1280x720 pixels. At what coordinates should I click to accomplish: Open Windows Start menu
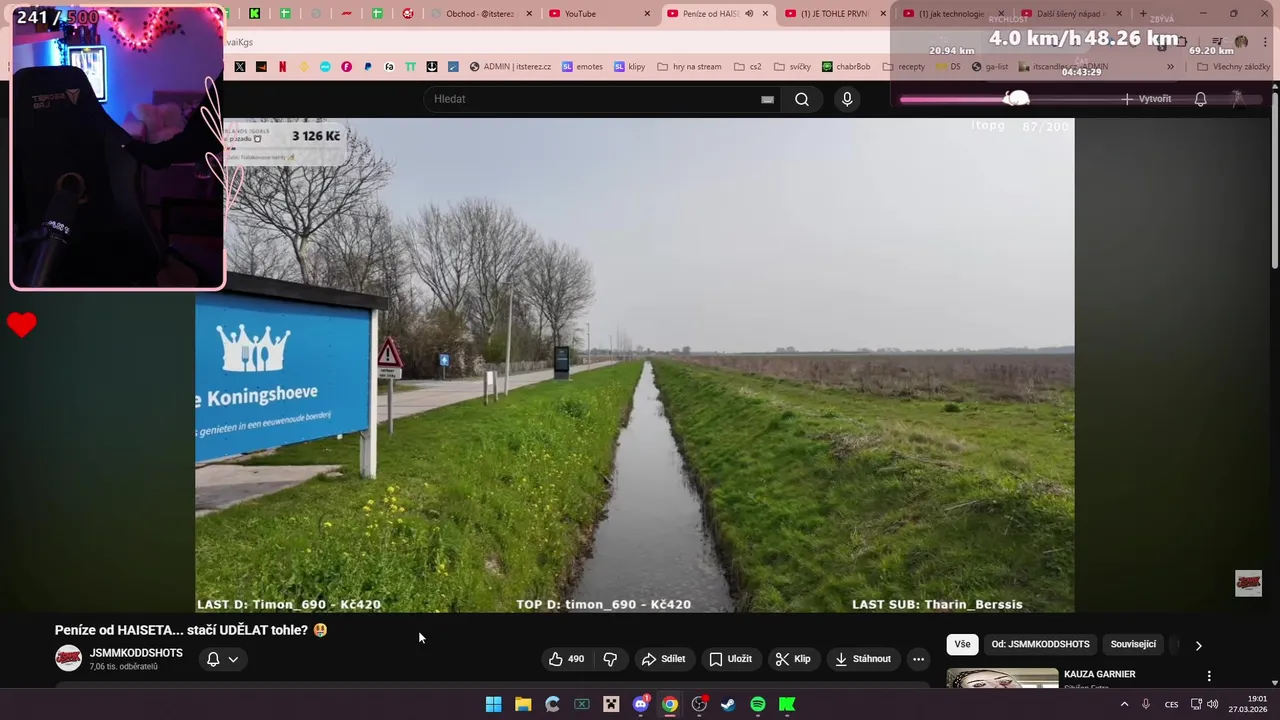[x=493, y=704]
